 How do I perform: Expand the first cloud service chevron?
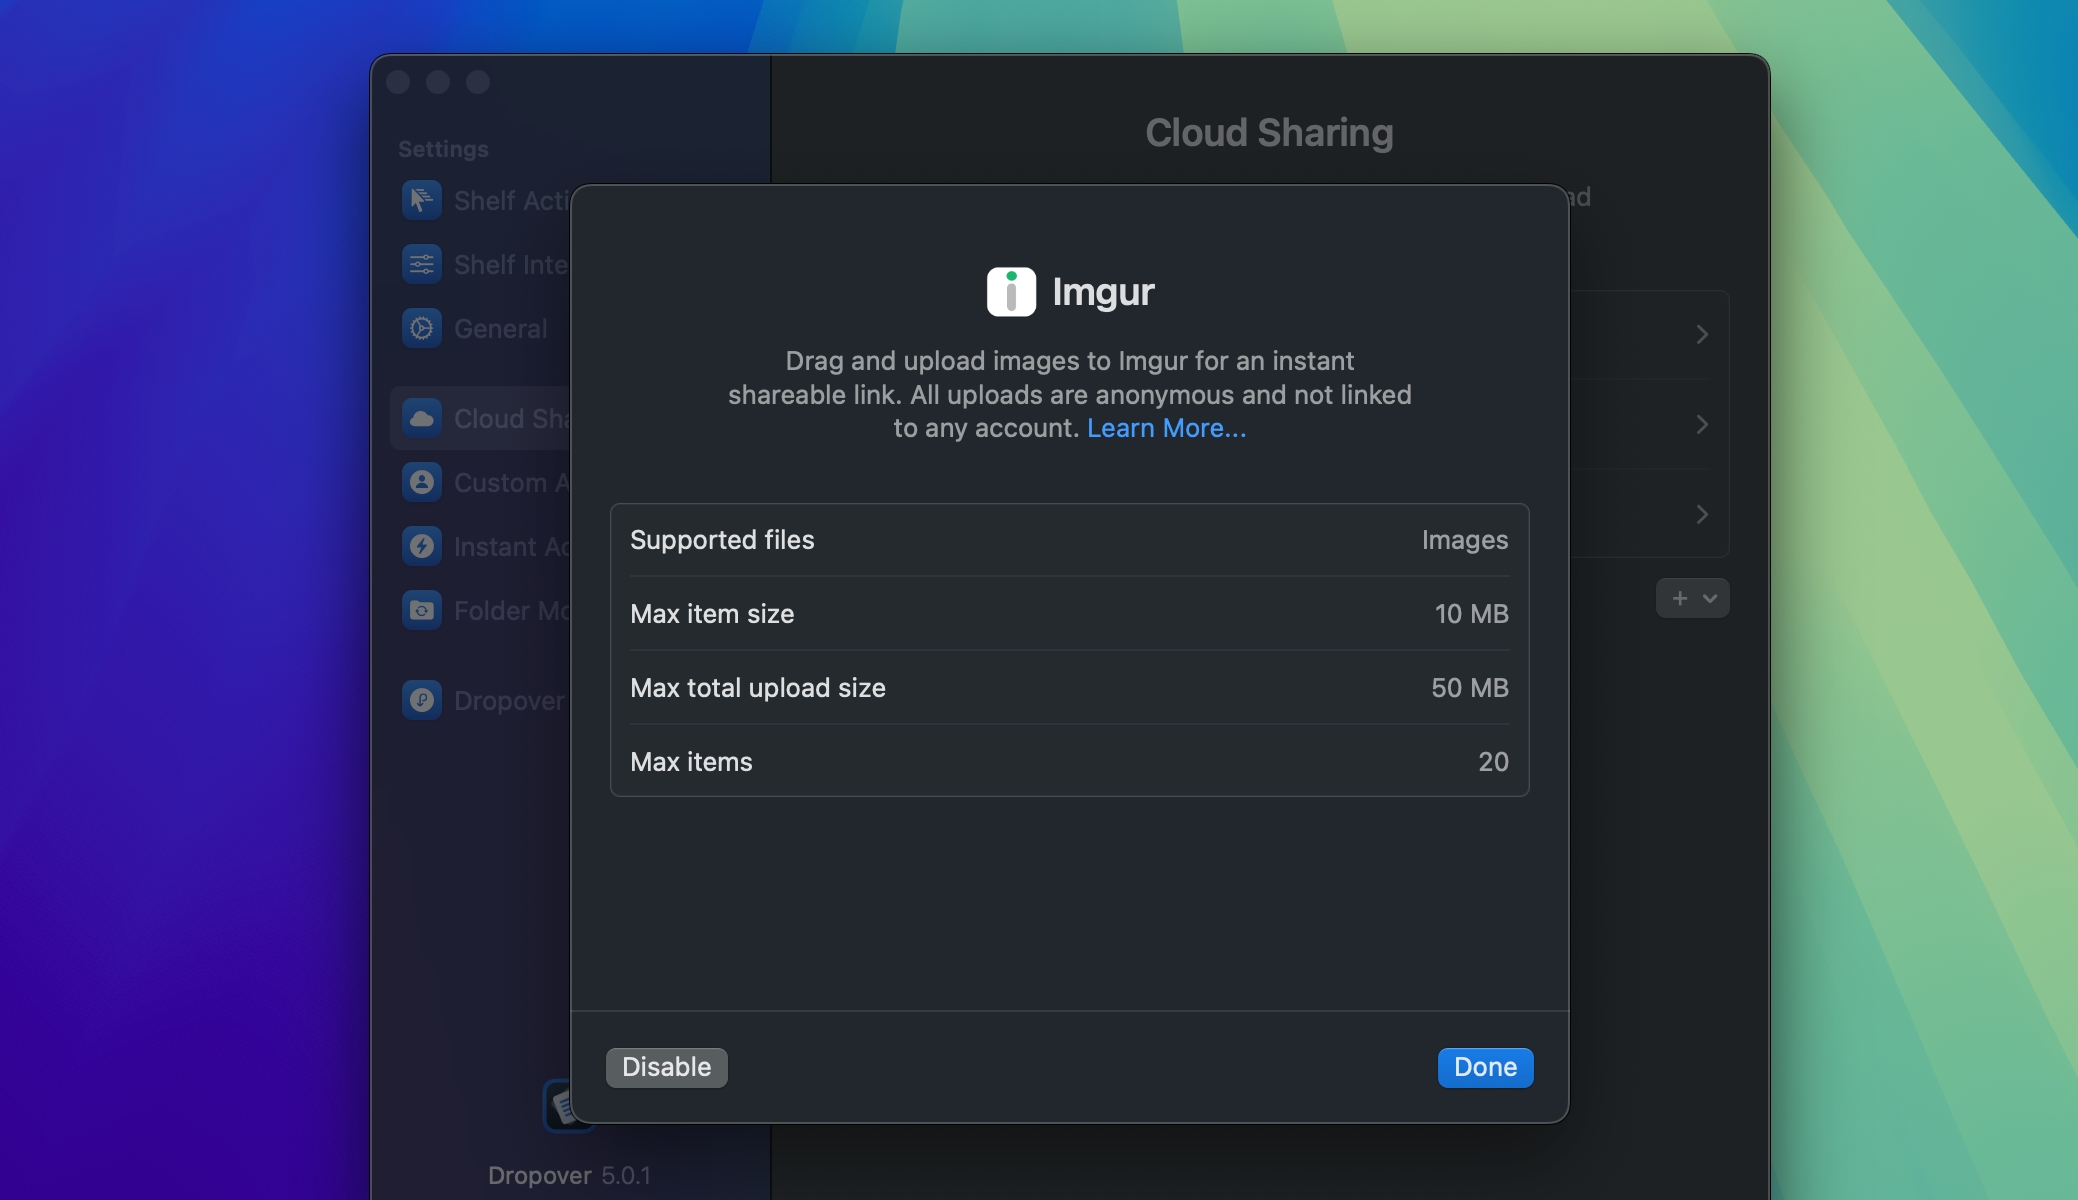click(1702, 335)
